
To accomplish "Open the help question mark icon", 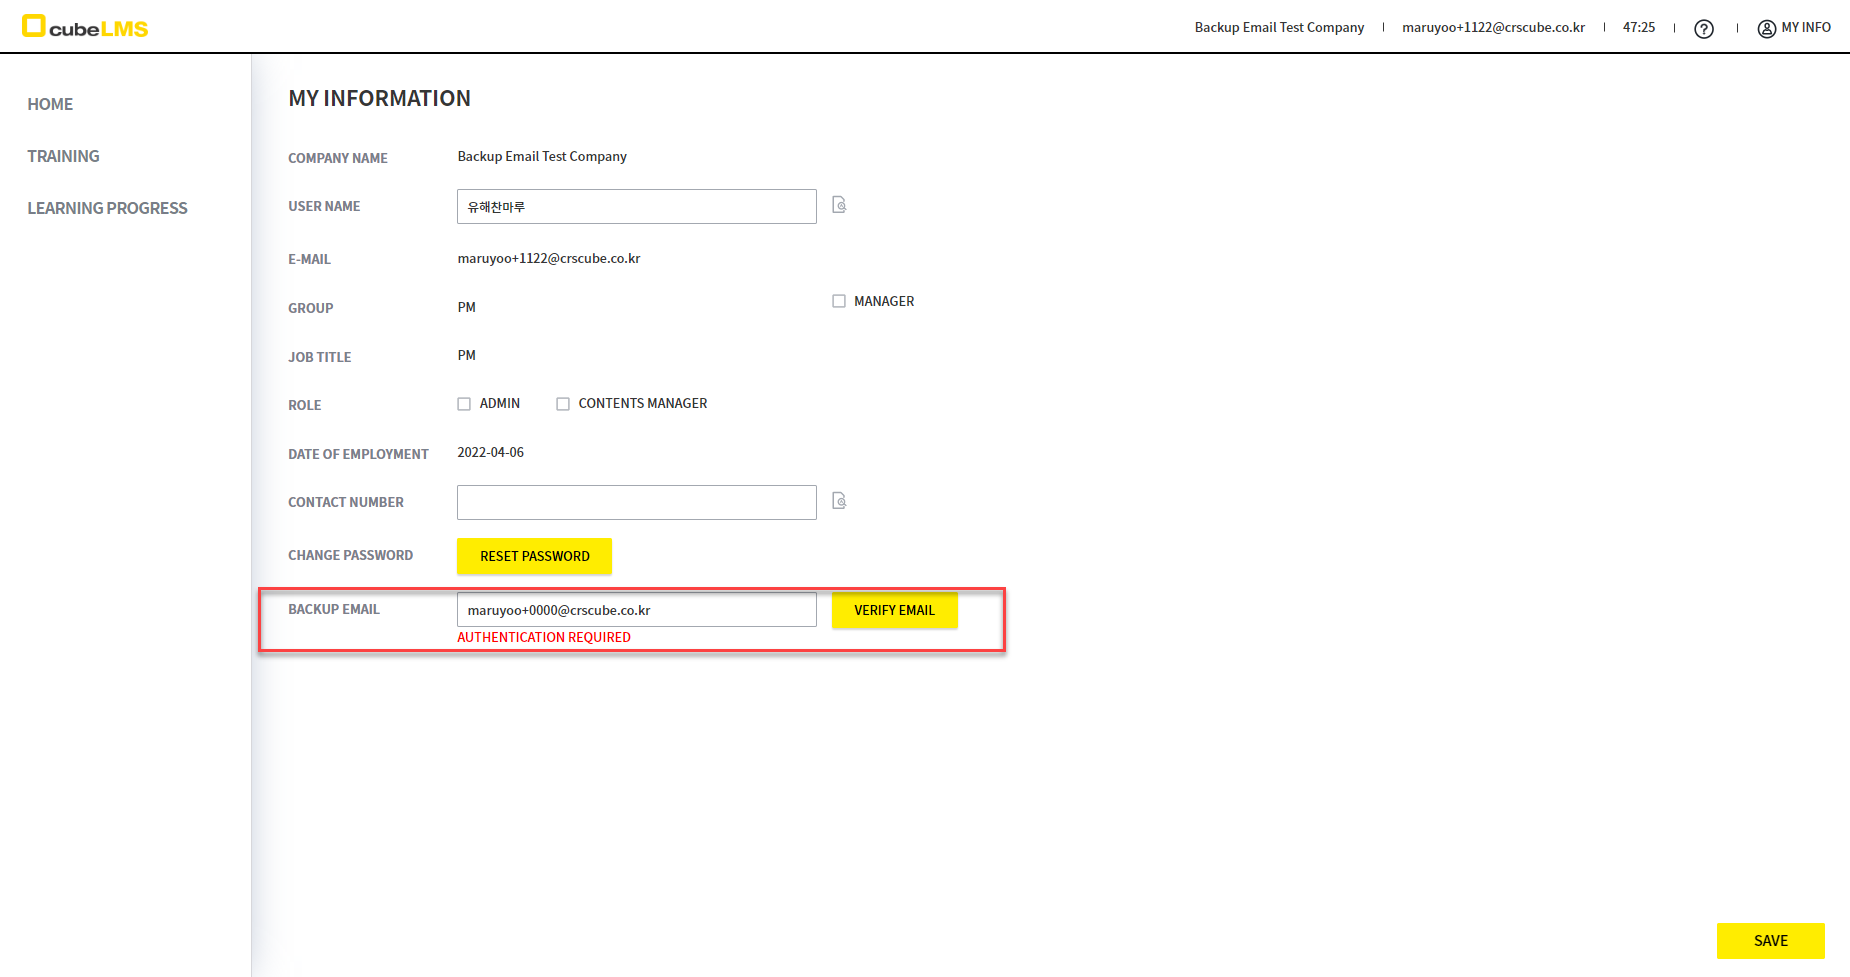I will [1704, 29].
